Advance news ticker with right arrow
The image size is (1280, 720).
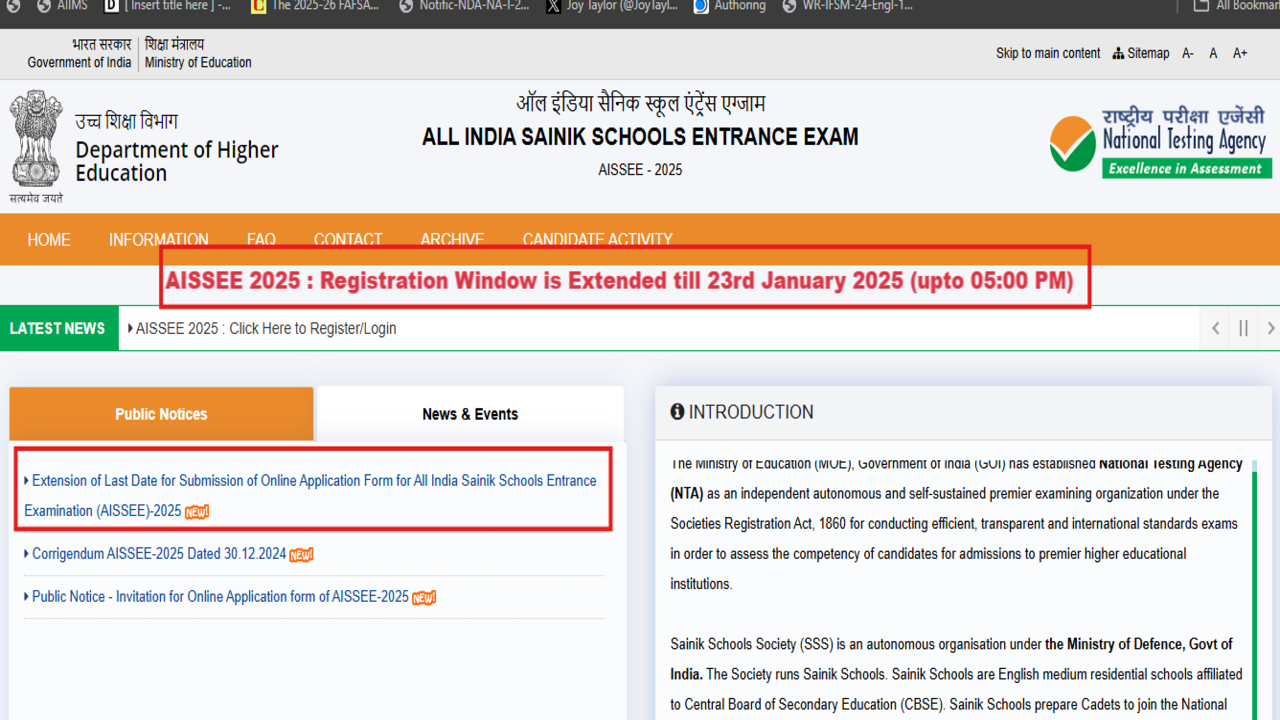tap(1271, 328)
